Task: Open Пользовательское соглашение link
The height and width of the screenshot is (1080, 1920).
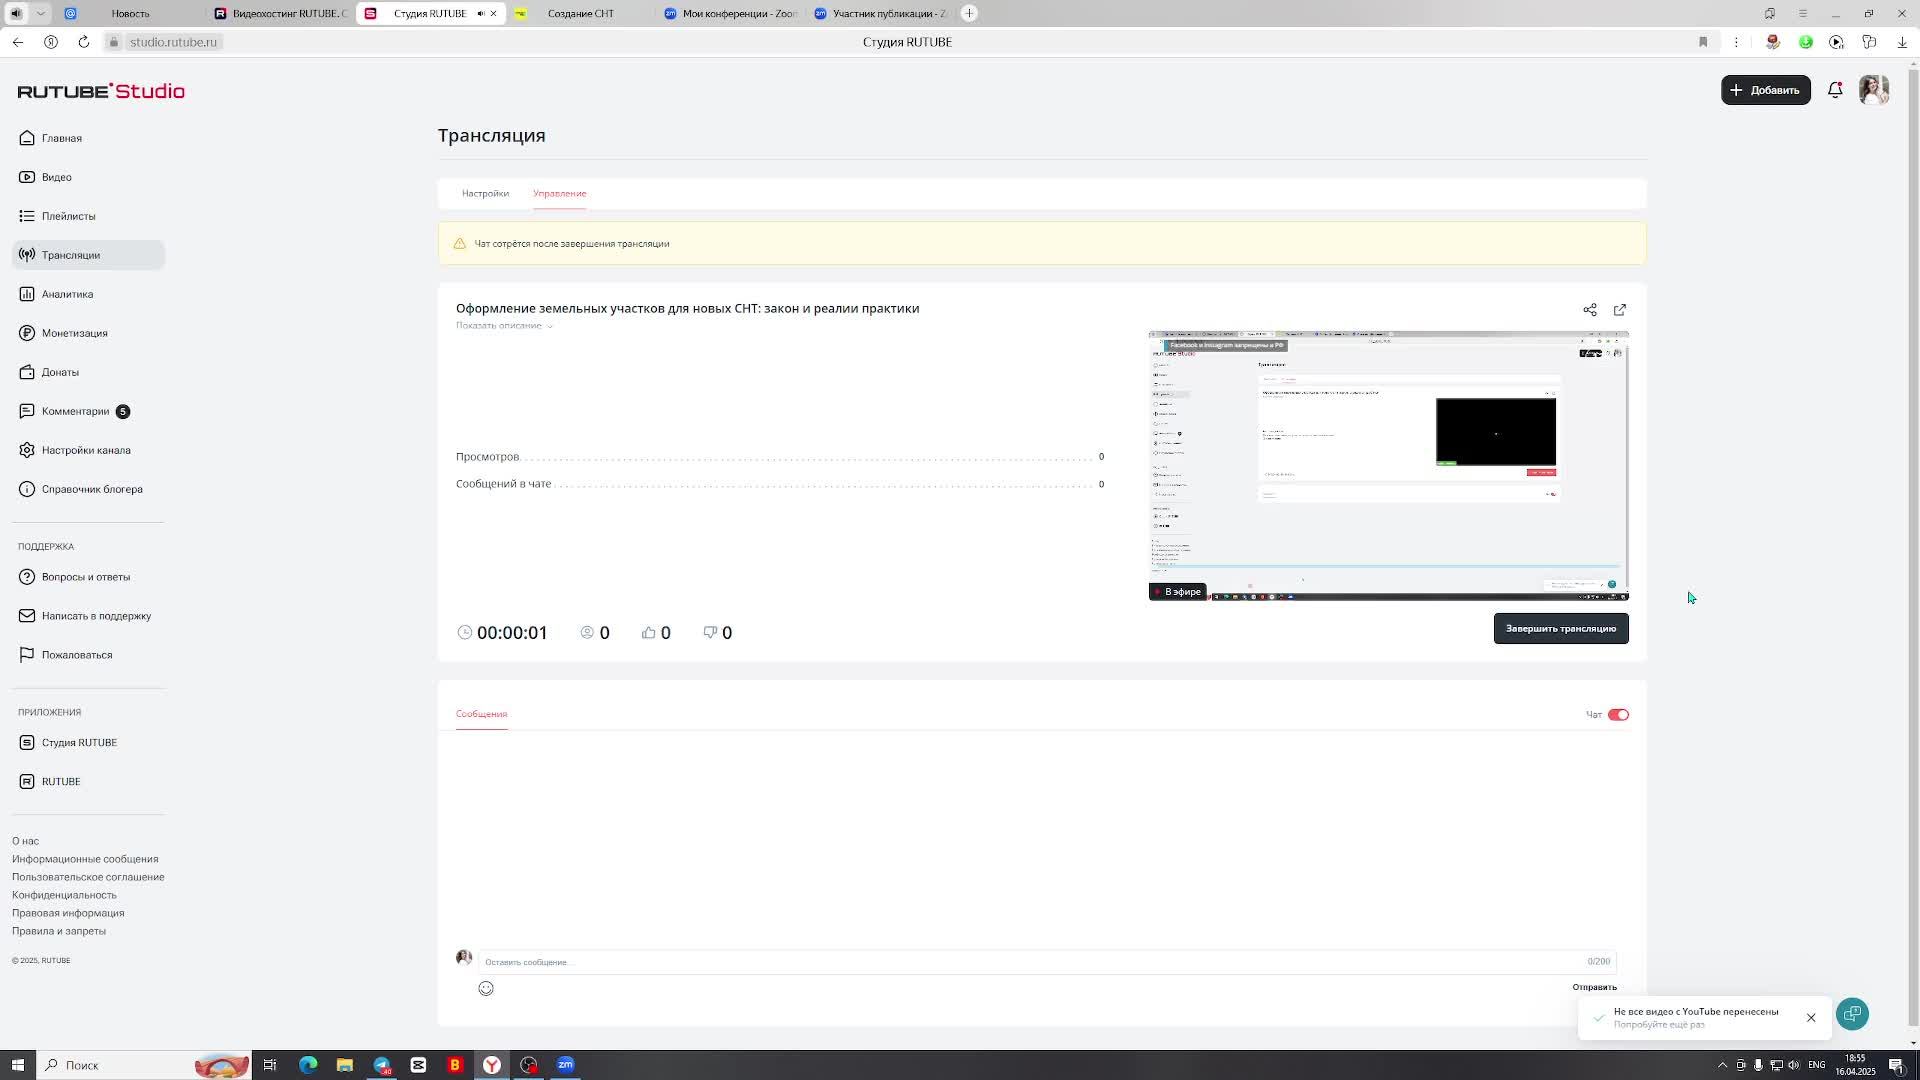Action: (x=88, y=877)
